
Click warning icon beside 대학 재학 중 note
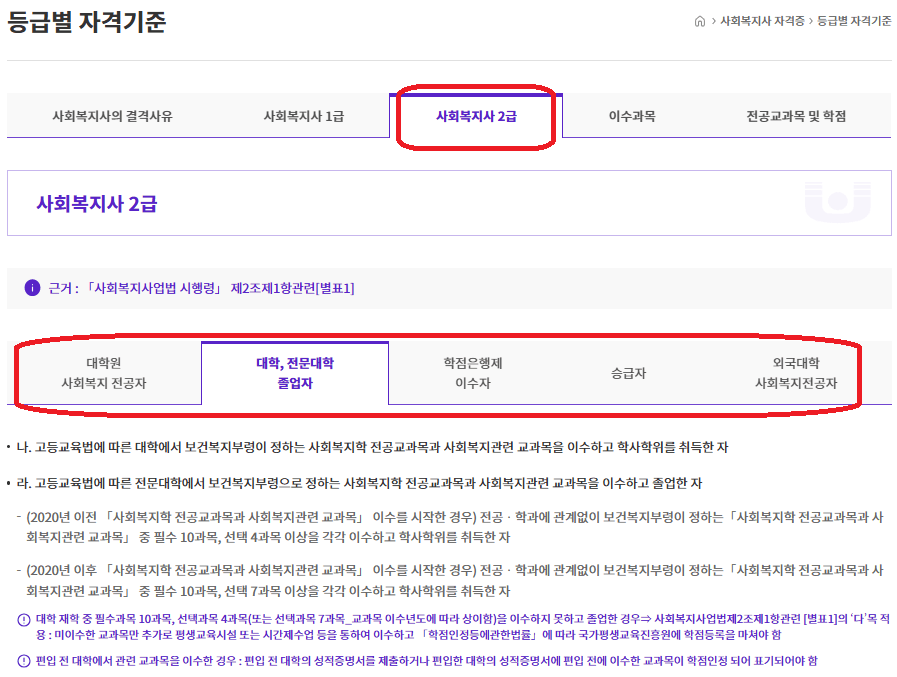coord(23,620)
